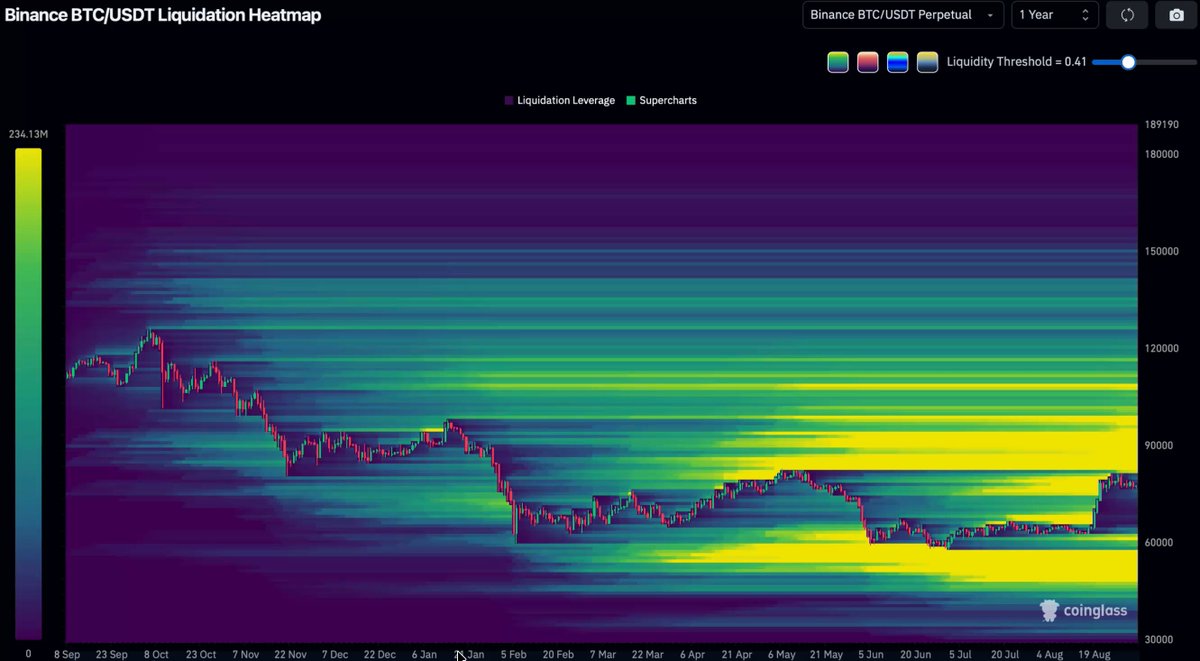
Task: Open the Binance BTC/USDT Perpetual pair dropdown
Action: 903,15
